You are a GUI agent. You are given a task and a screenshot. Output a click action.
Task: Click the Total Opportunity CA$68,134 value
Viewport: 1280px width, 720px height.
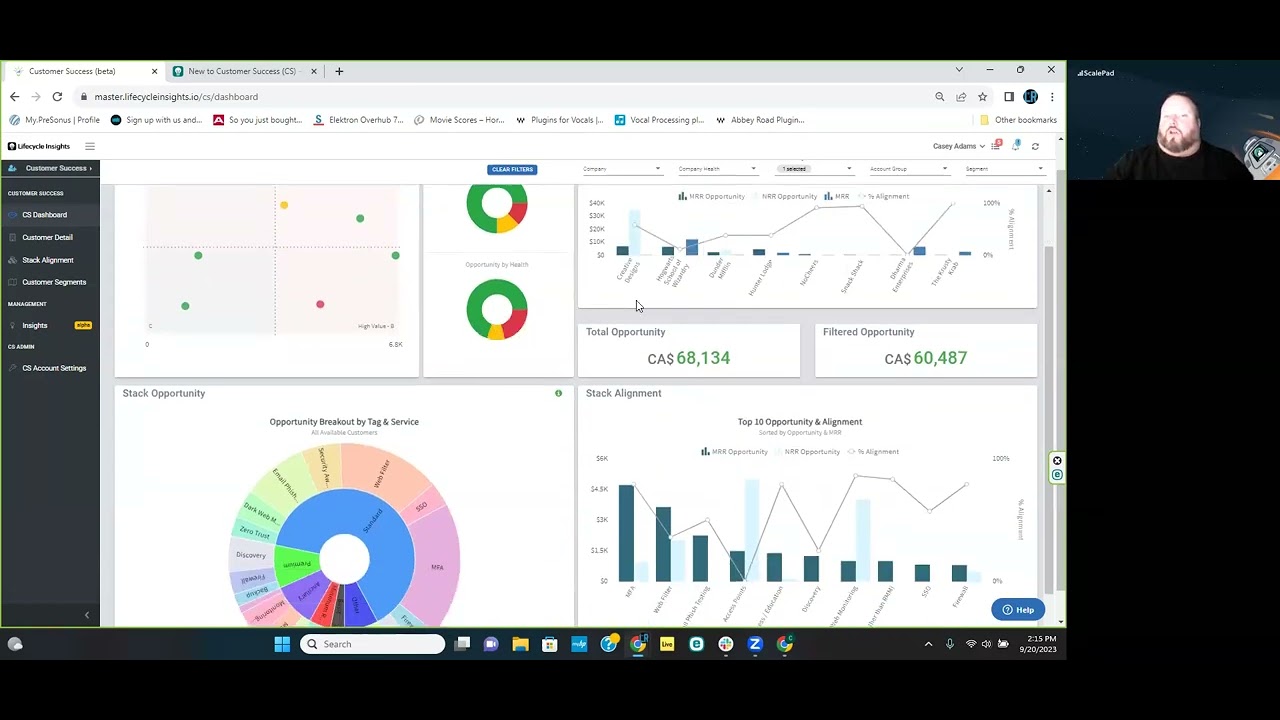pyautogui.click(x=689, y=358)
